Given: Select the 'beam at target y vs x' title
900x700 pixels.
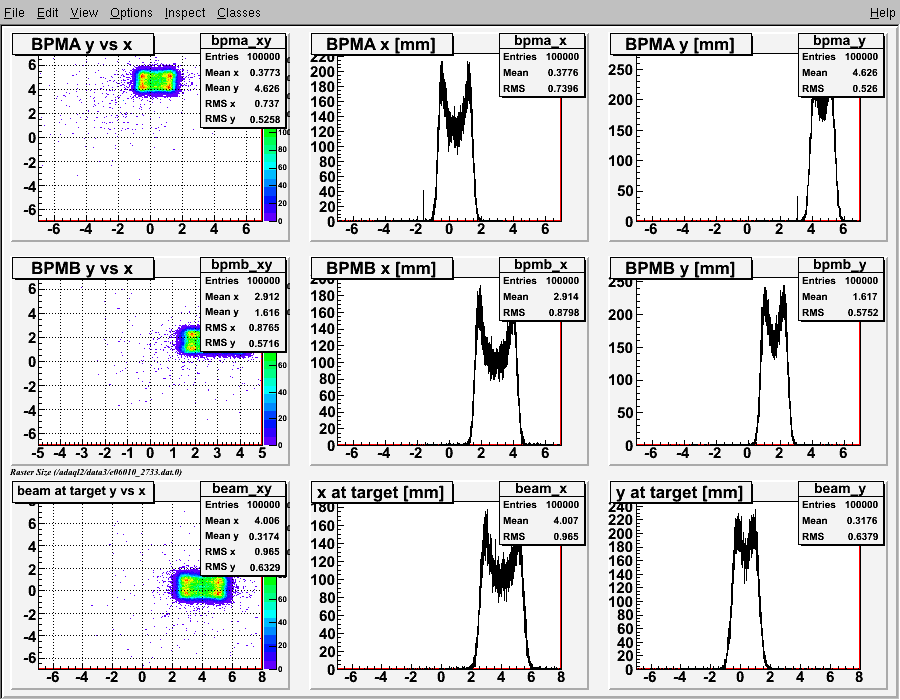Looking at the screenshot, I should [83, 491].
